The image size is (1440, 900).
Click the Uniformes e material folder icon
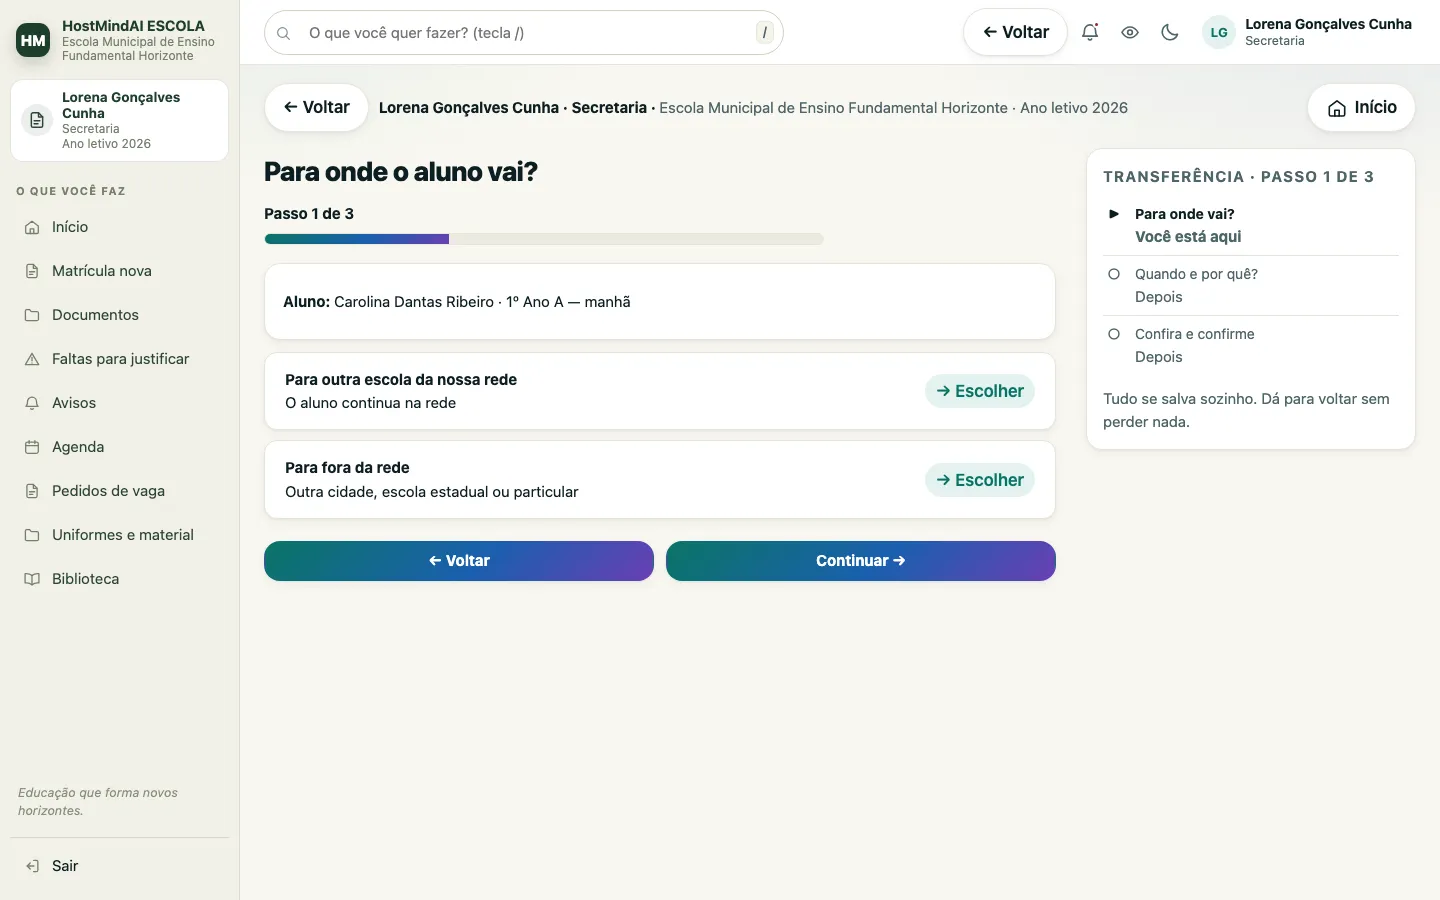click(32, 535)
